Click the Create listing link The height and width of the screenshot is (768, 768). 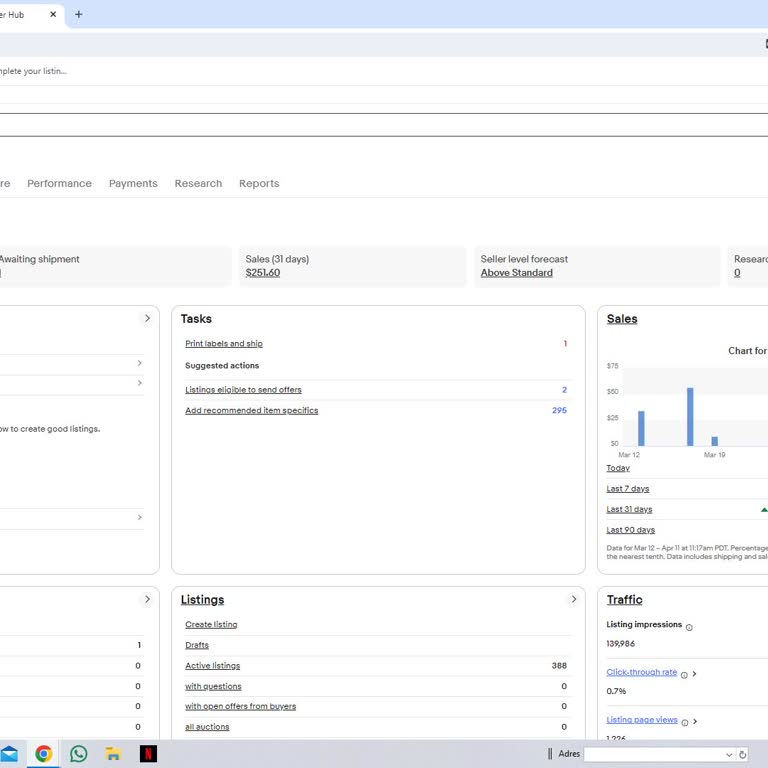pyautogui.click(x=211, y=625)
